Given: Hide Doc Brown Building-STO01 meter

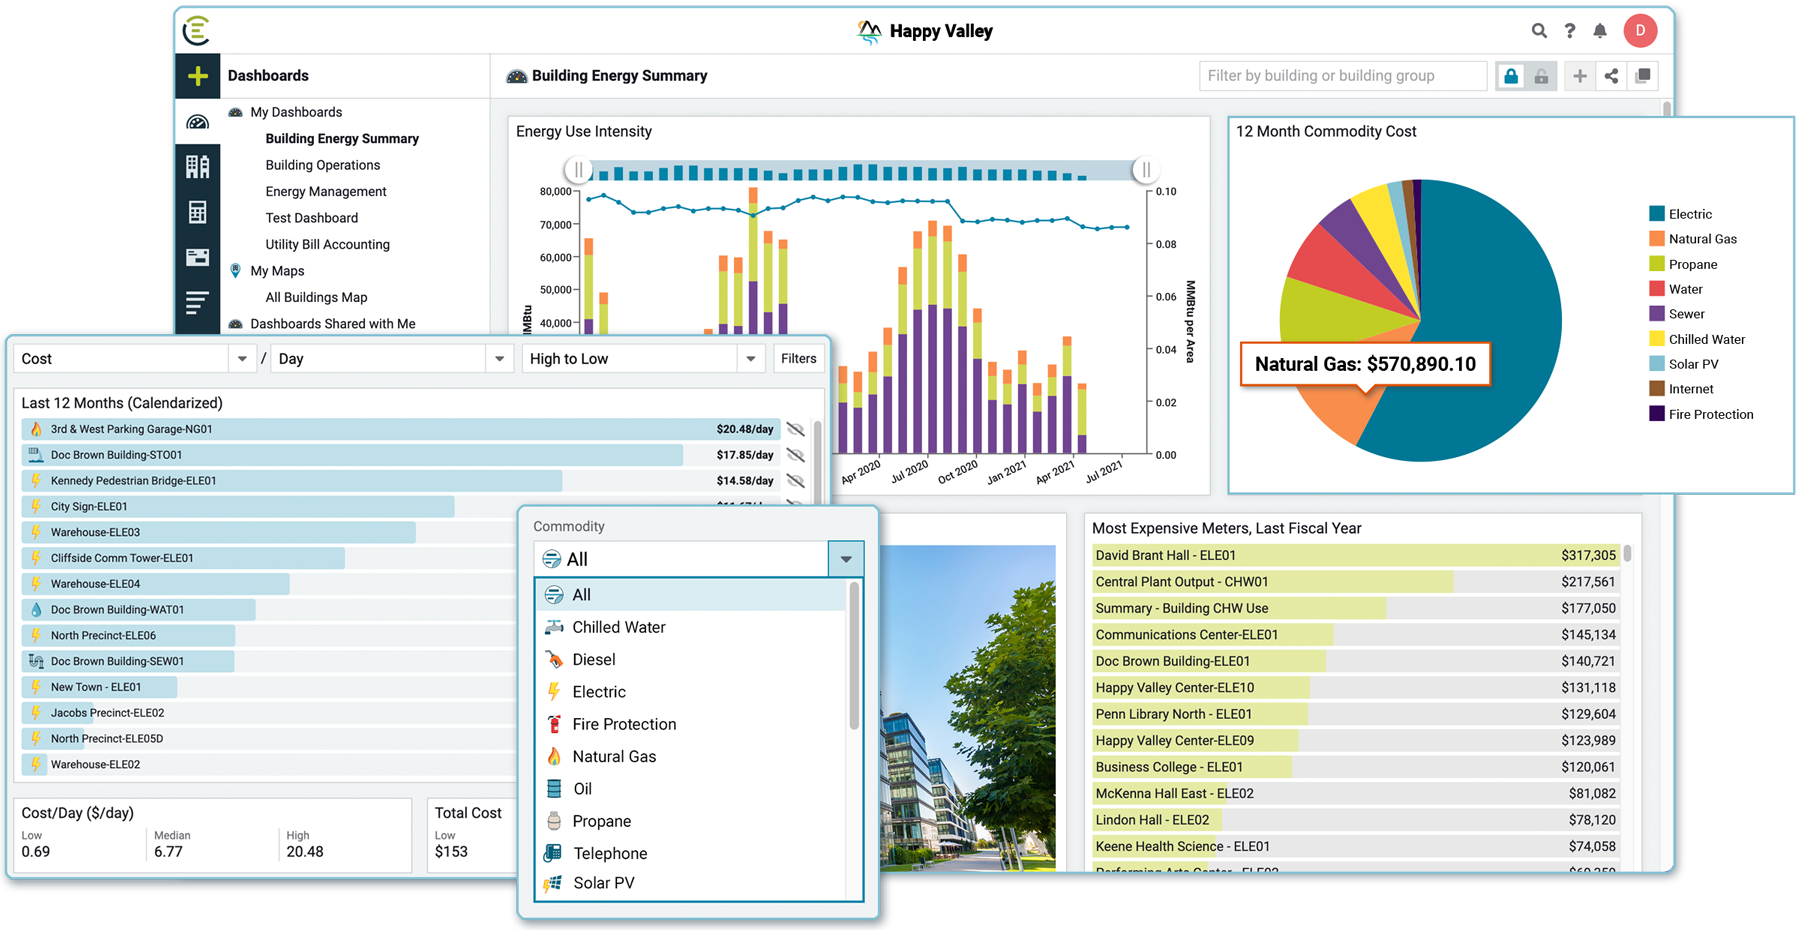Looking at the screenshot, I should (796, 455).
